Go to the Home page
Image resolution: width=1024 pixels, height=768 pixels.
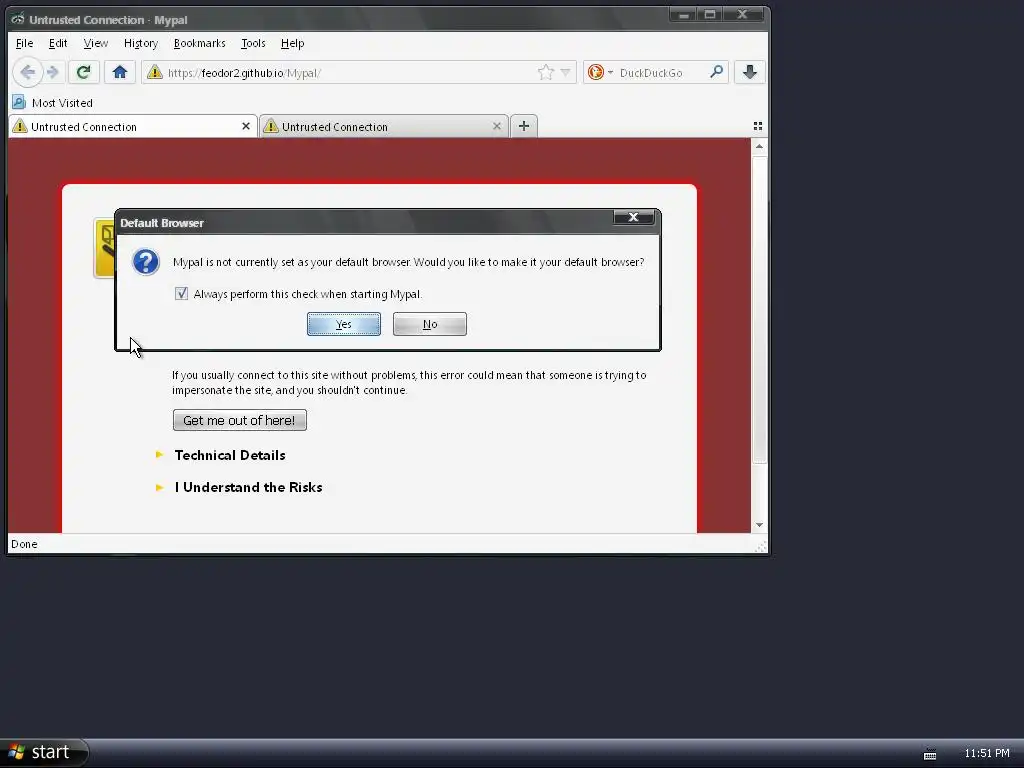click(120, 72)
